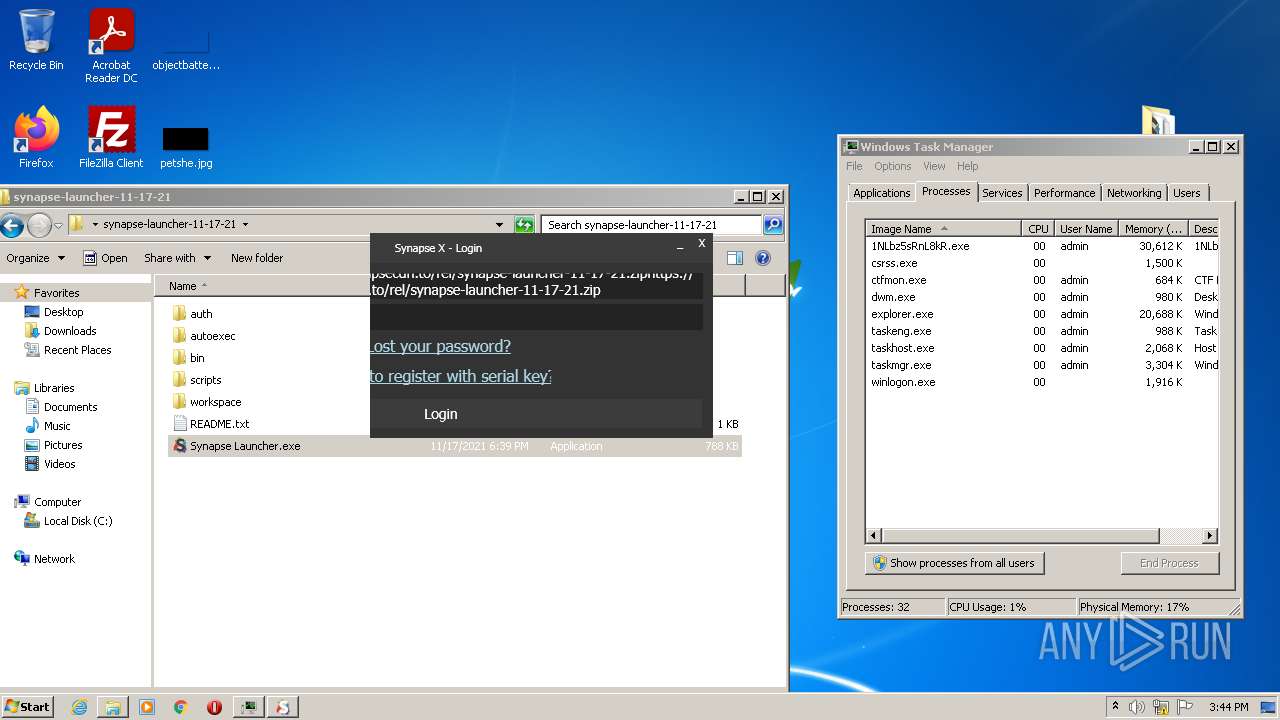
Task: Sort files by the Name column header
Action: [263, 285]
